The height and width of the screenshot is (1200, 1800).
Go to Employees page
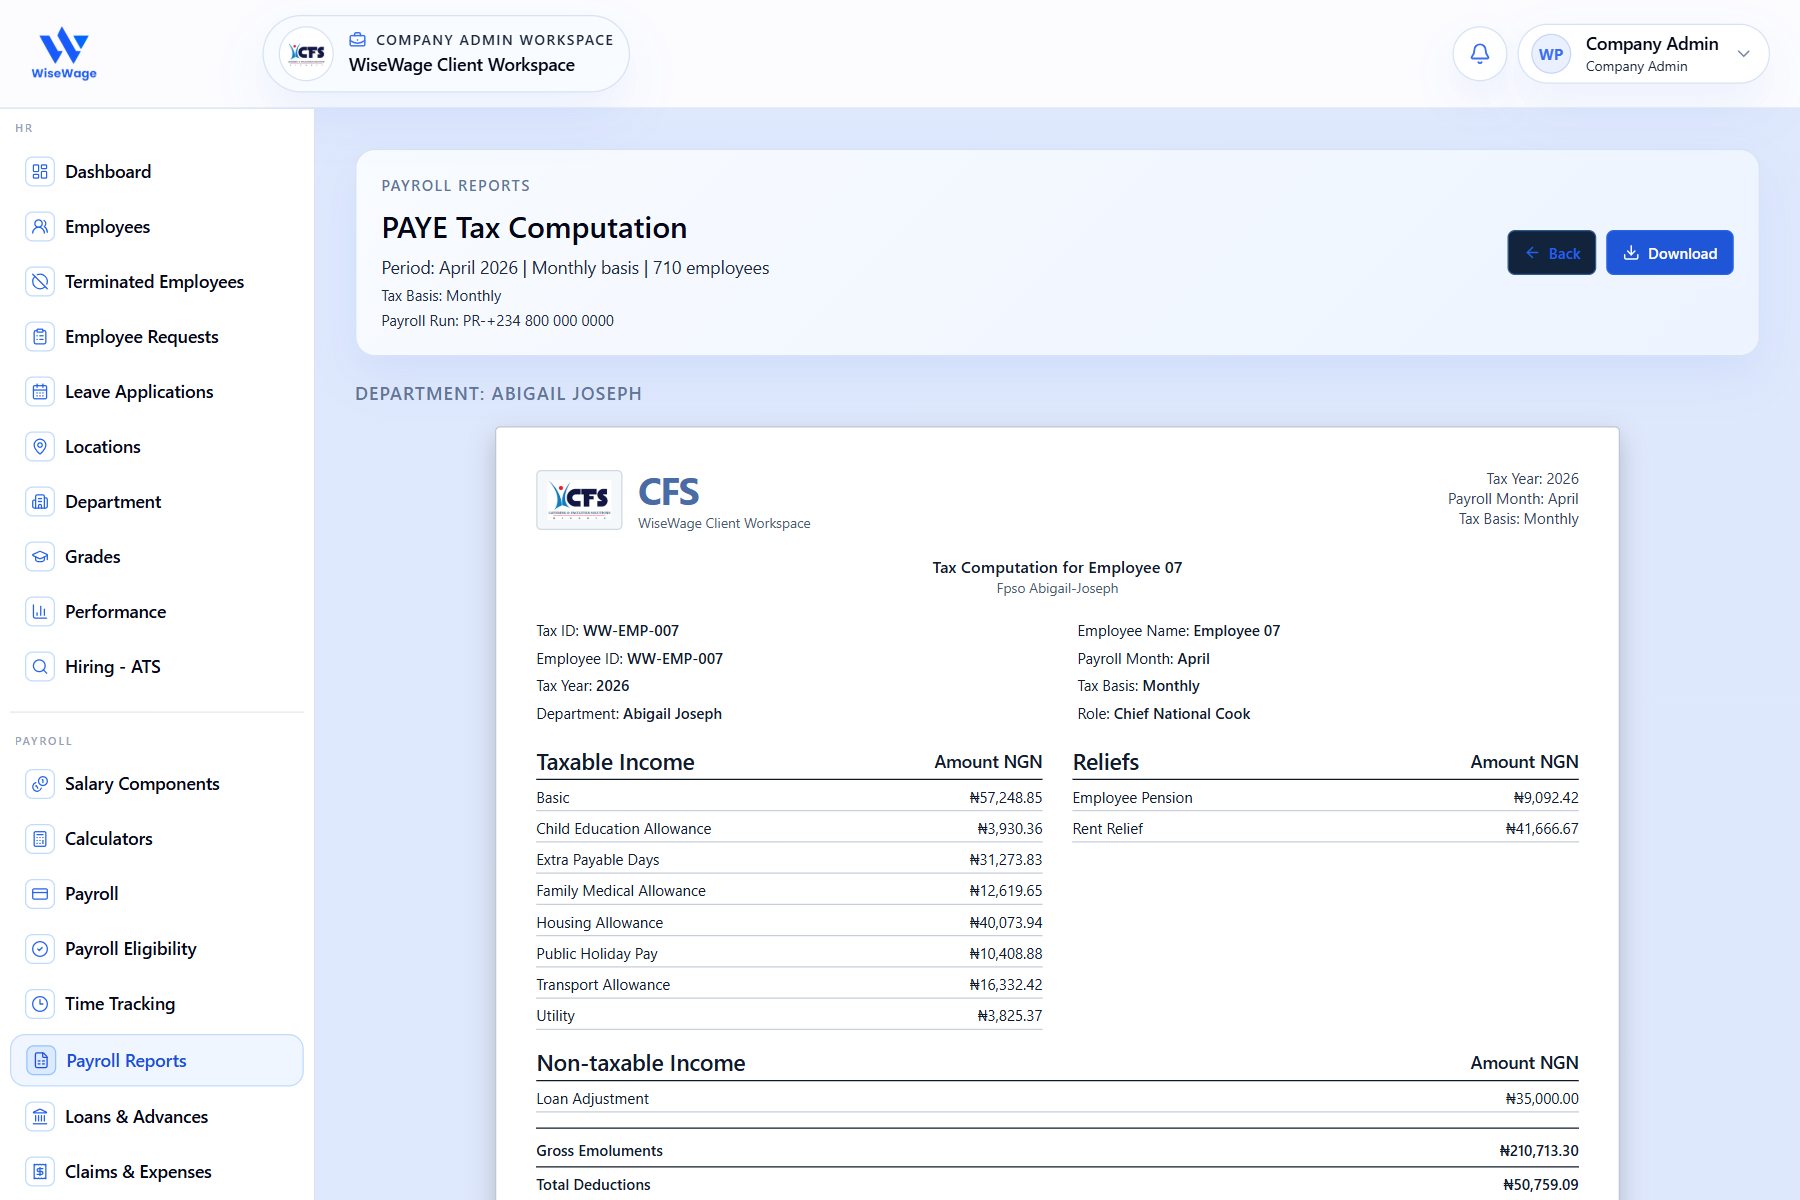click(x=157, y=227)
